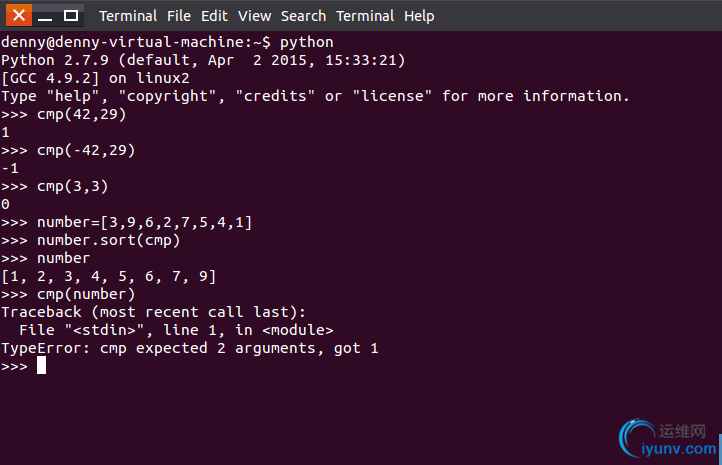The height and width of the screenshot is (465, 722).
Task: Click the denny@denny-virtual-machine shell prompt line
Action: [x=167, y=42]
